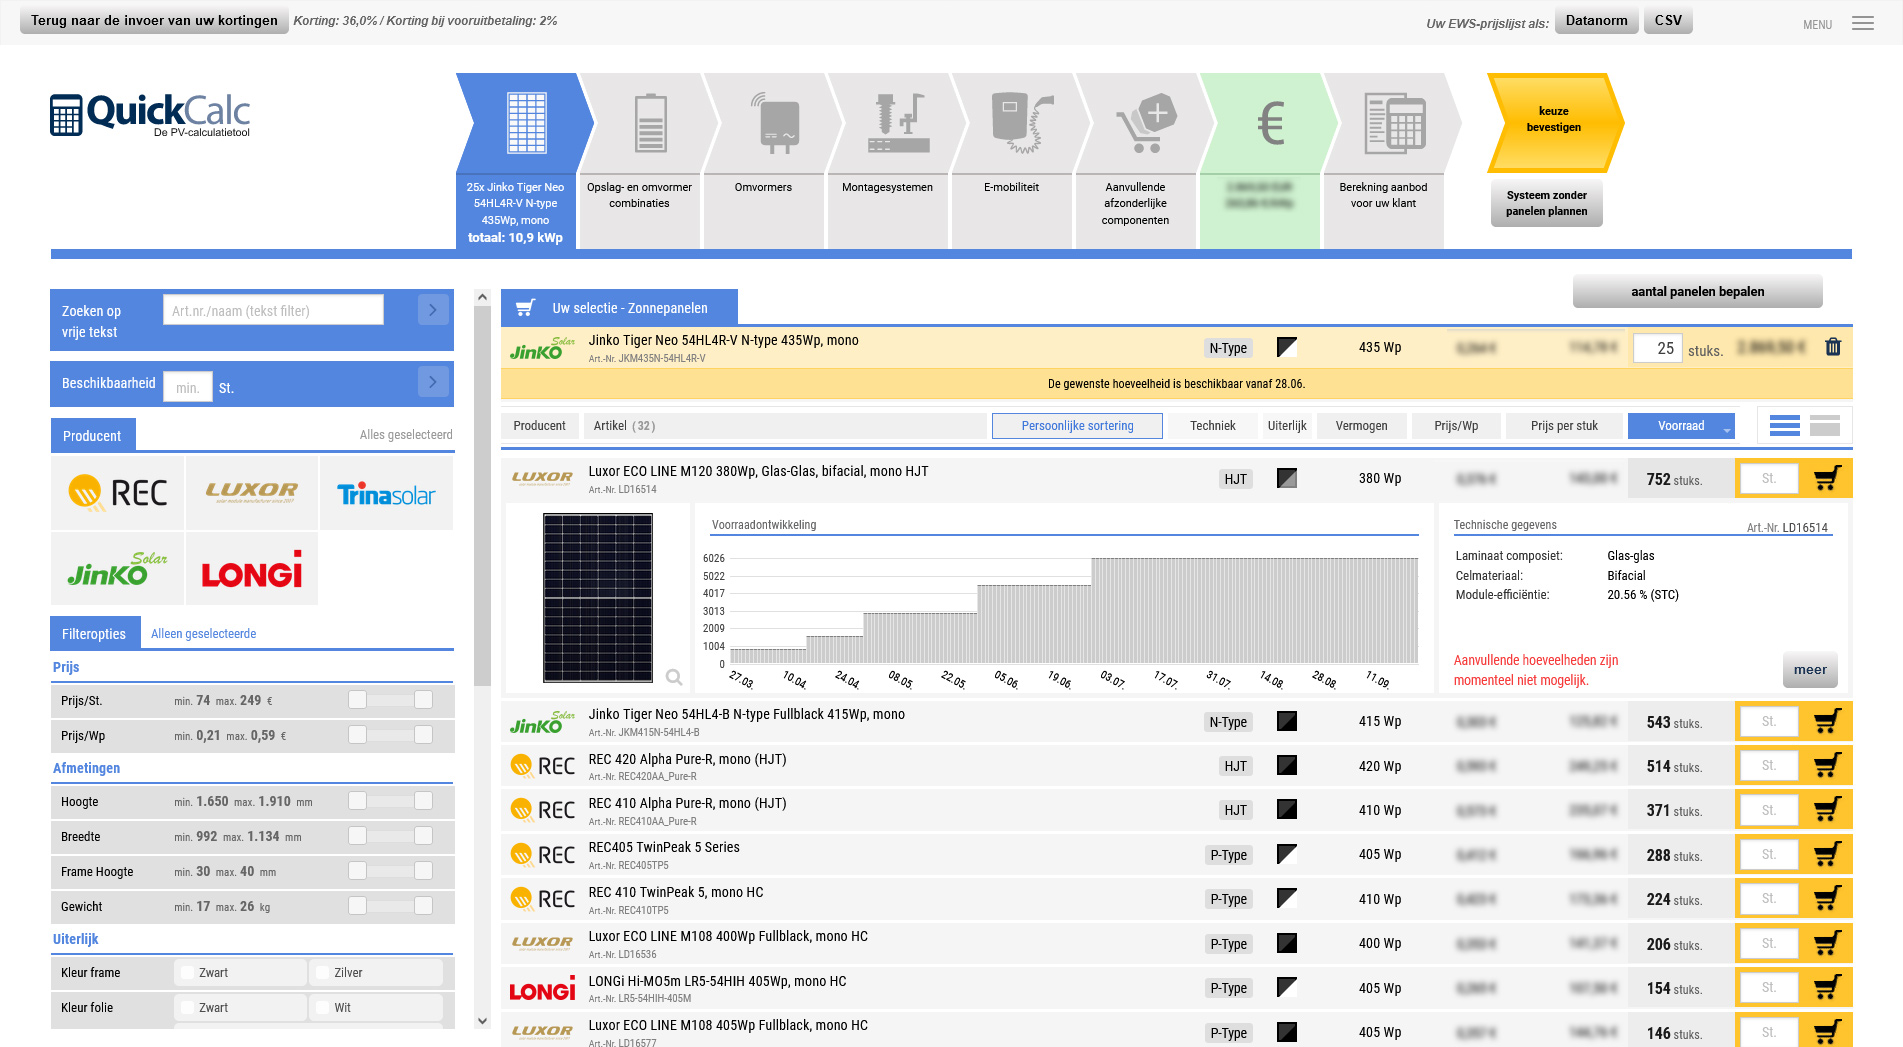Click the magnifier to enlarge the panel image
The width and height of the screenshot is (1903, 1047).
pyautogui.click(x=675, y=677)
